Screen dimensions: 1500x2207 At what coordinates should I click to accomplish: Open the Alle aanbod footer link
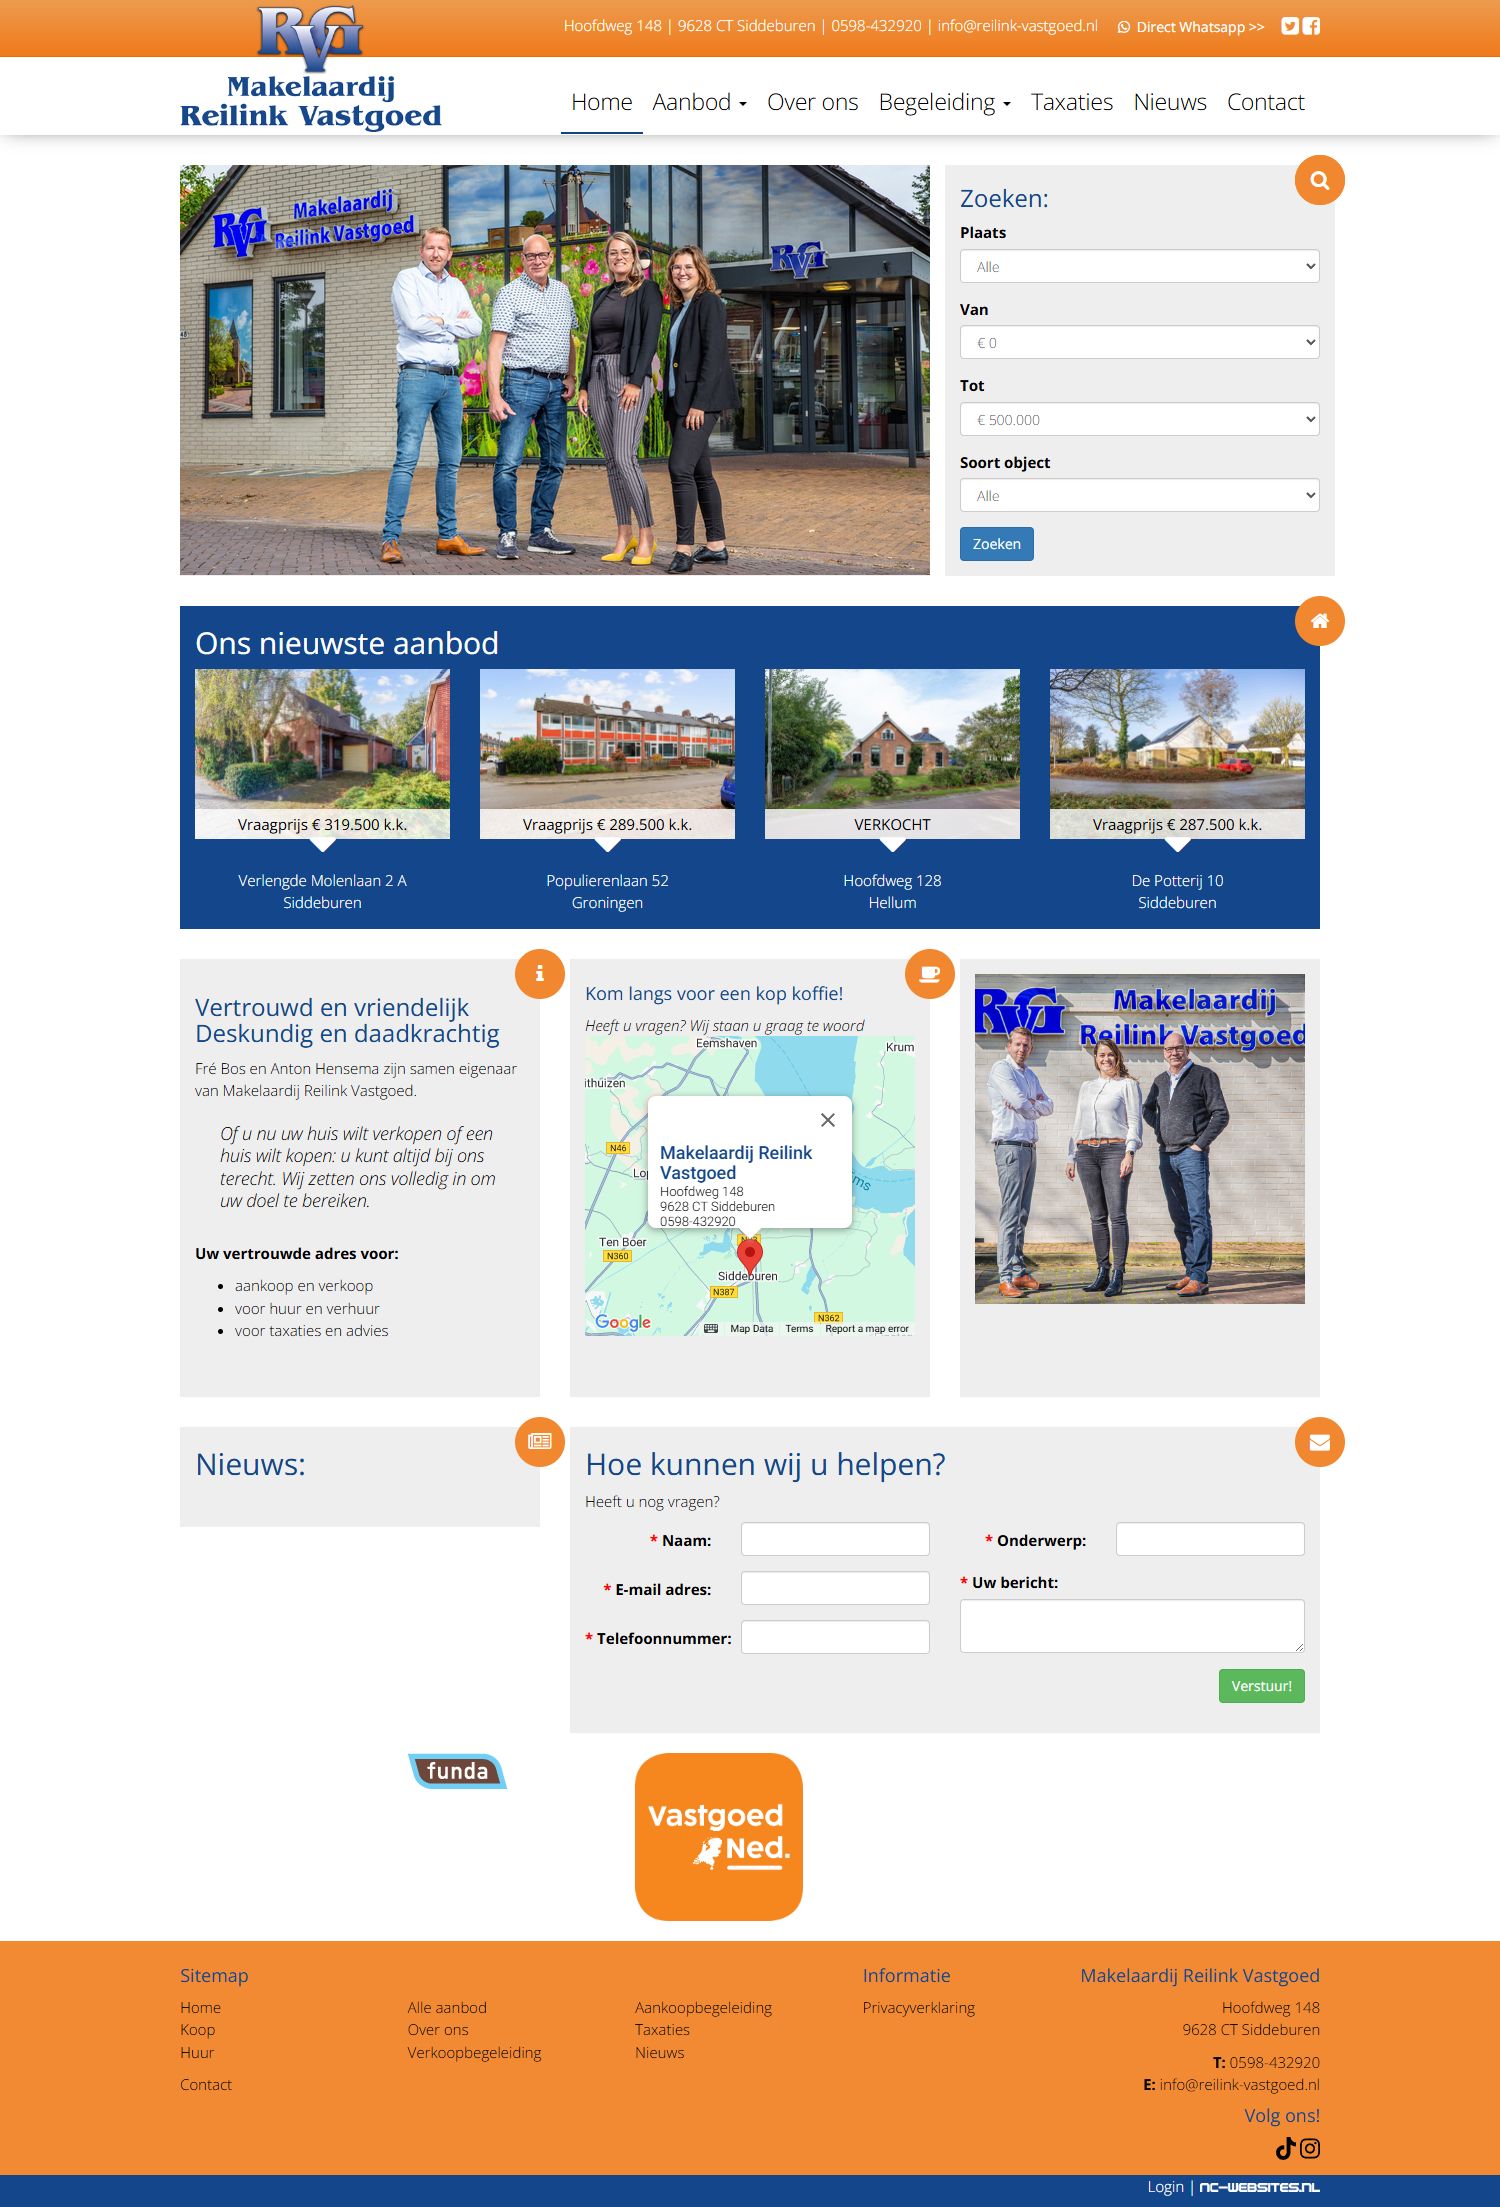click(447, 2007)
